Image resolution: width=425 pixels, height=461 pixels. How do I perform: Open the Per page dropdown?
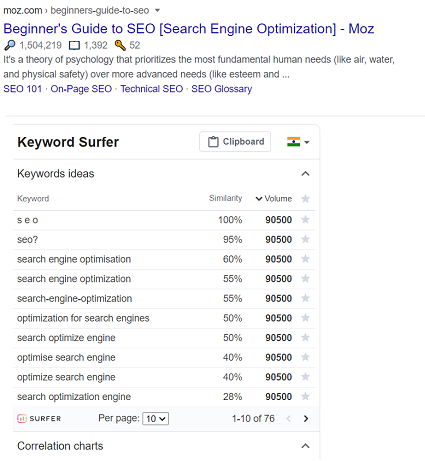(155, 419)
